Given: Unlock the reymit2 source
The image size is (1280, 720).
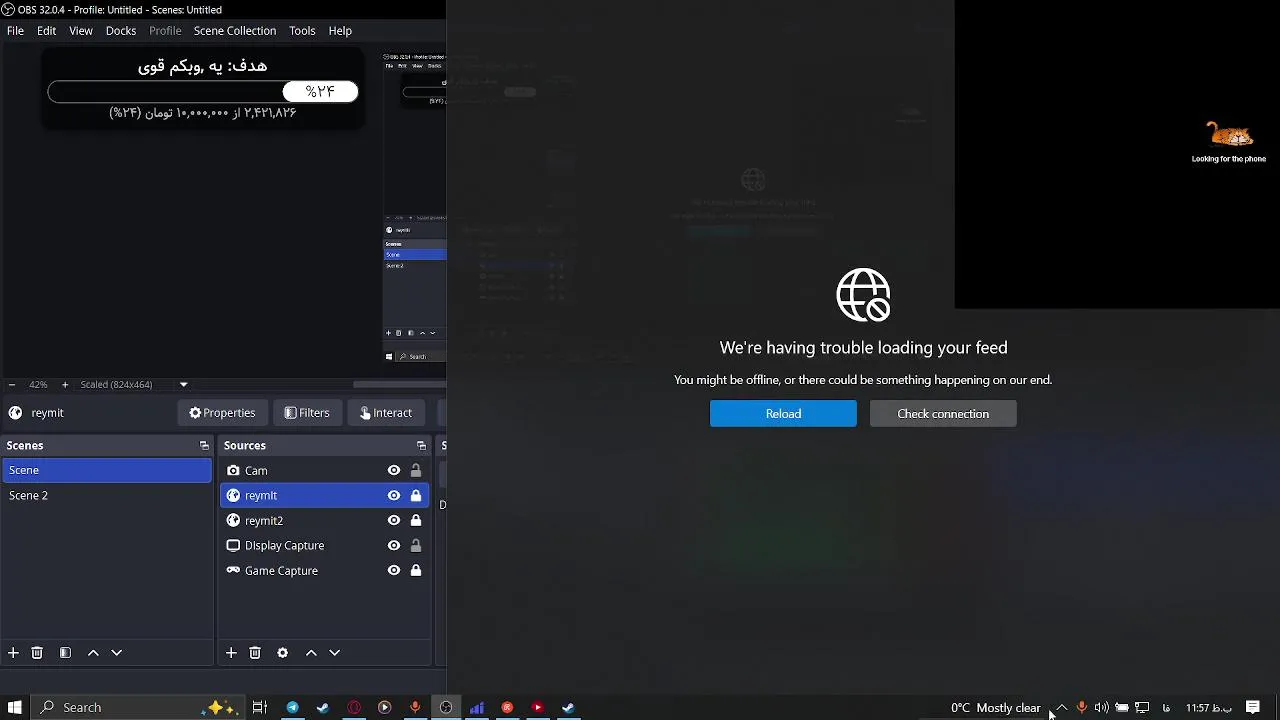Looking at the screenshot, I should 416,521.
